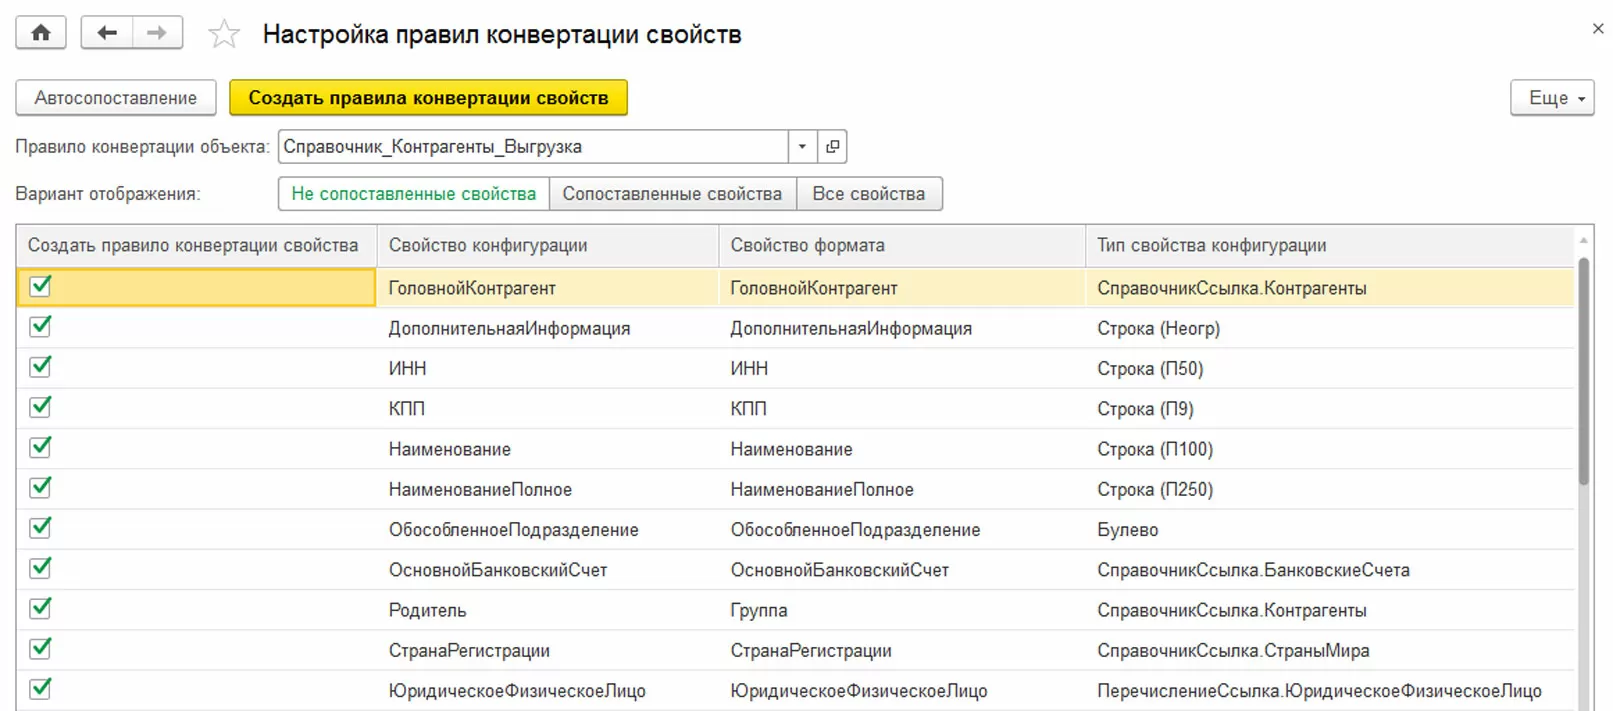Select the type cell reading Булево
This screenshot has width=1613, height=711.
pos(1330,530)
